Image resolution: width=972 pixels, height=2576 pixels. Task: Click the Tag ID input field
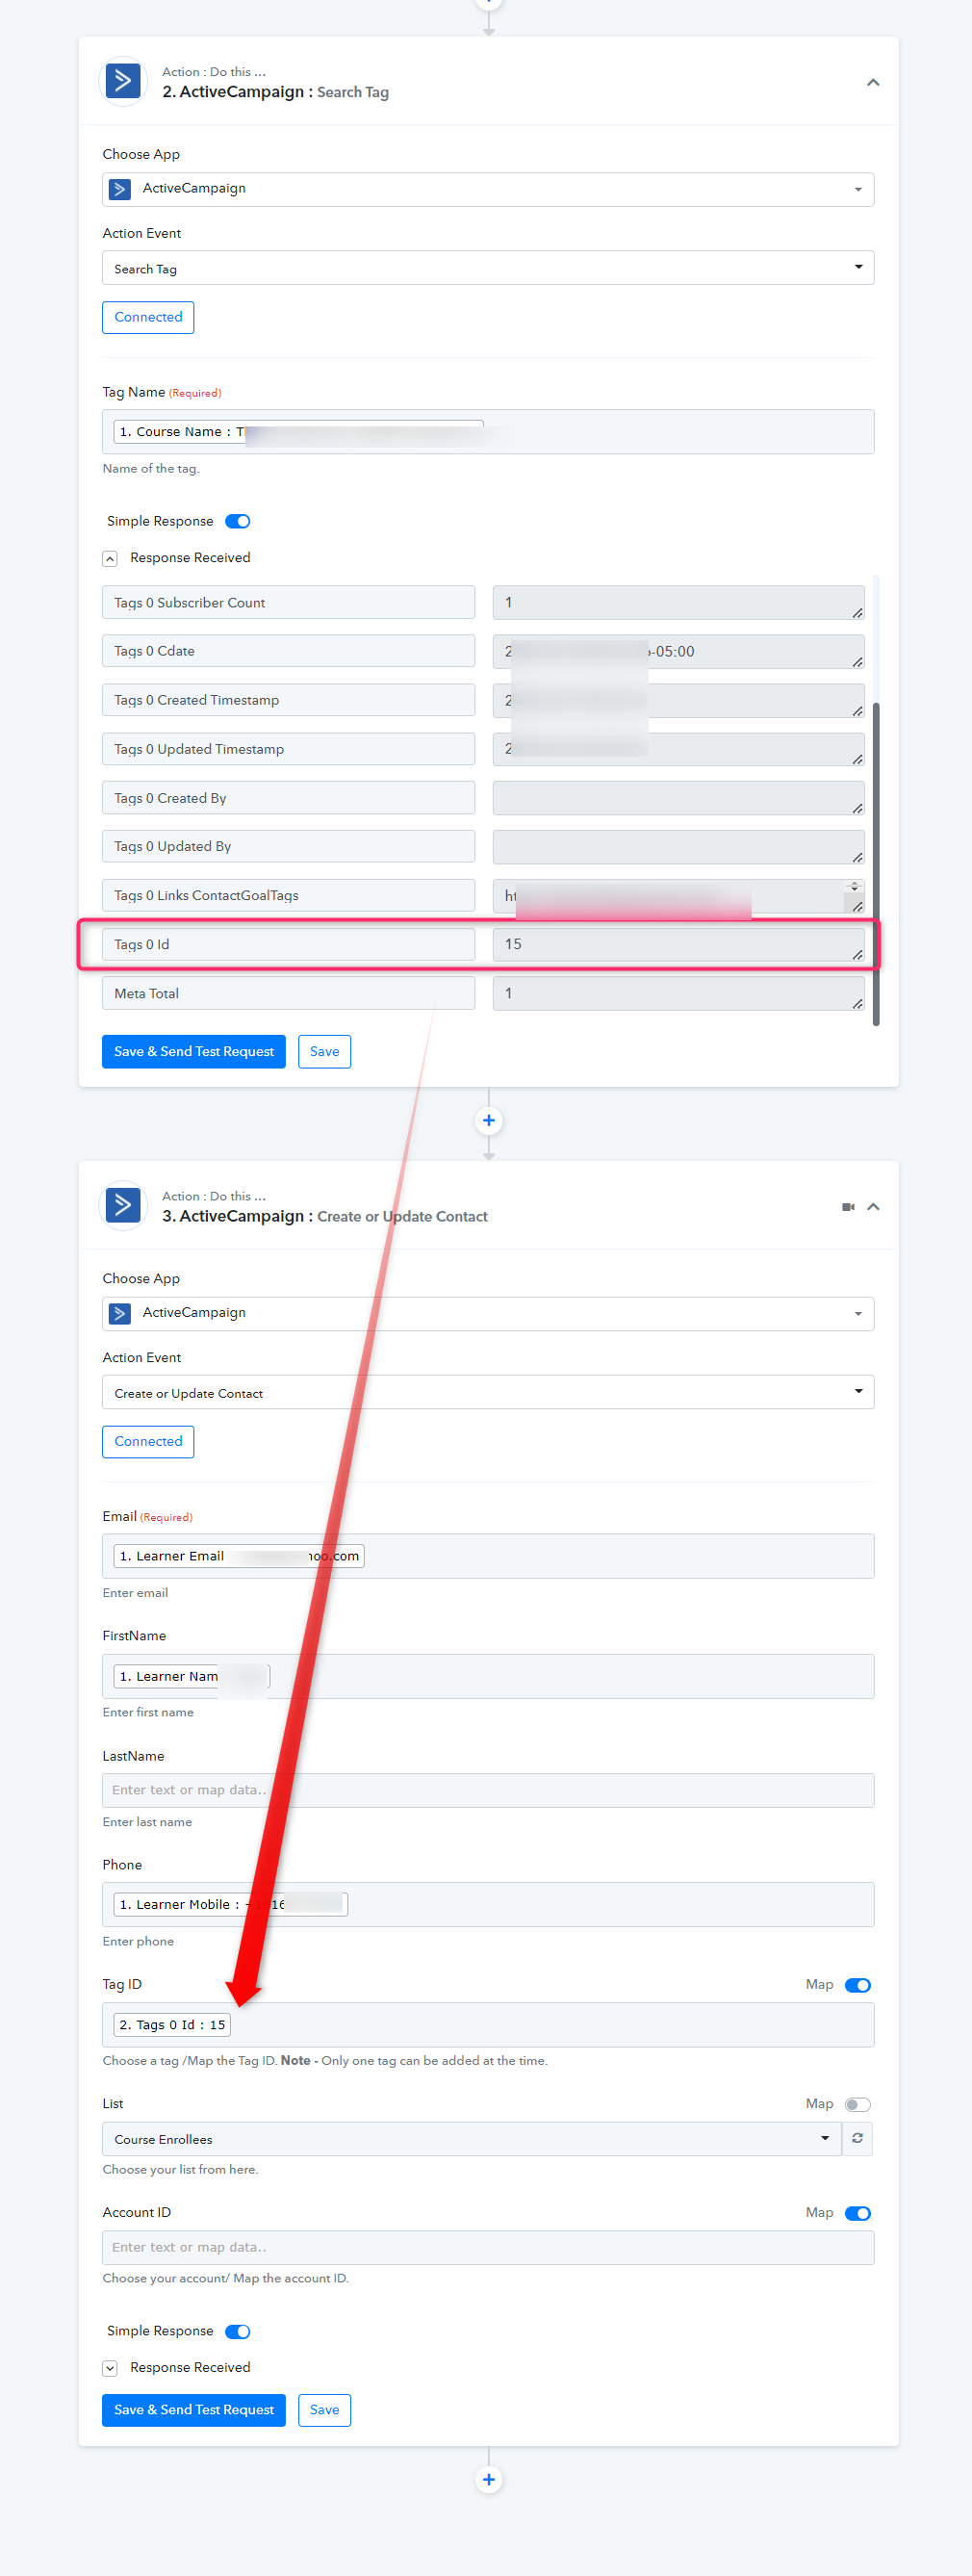click(x=488, y=2024)
